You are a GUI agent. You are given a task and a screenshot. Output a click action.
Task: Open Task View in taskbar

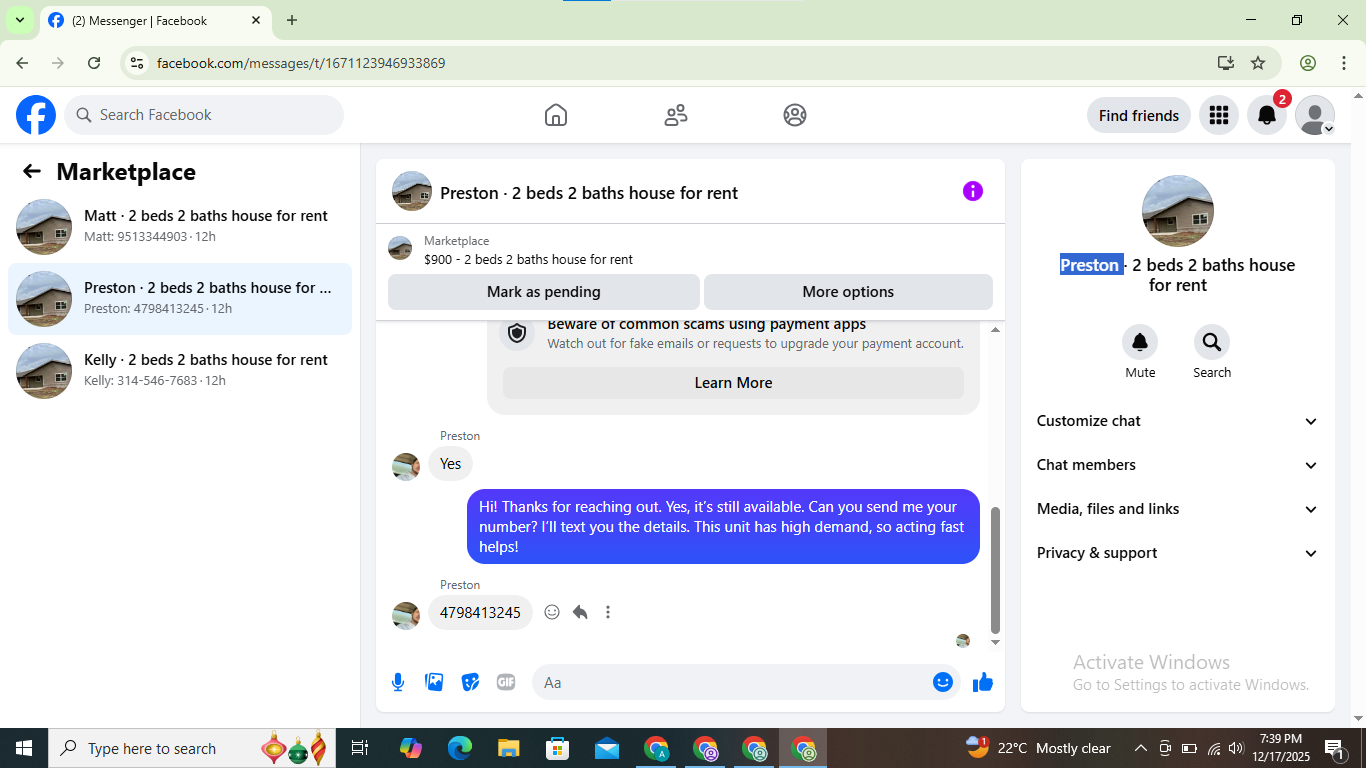(x=360, y=748)
